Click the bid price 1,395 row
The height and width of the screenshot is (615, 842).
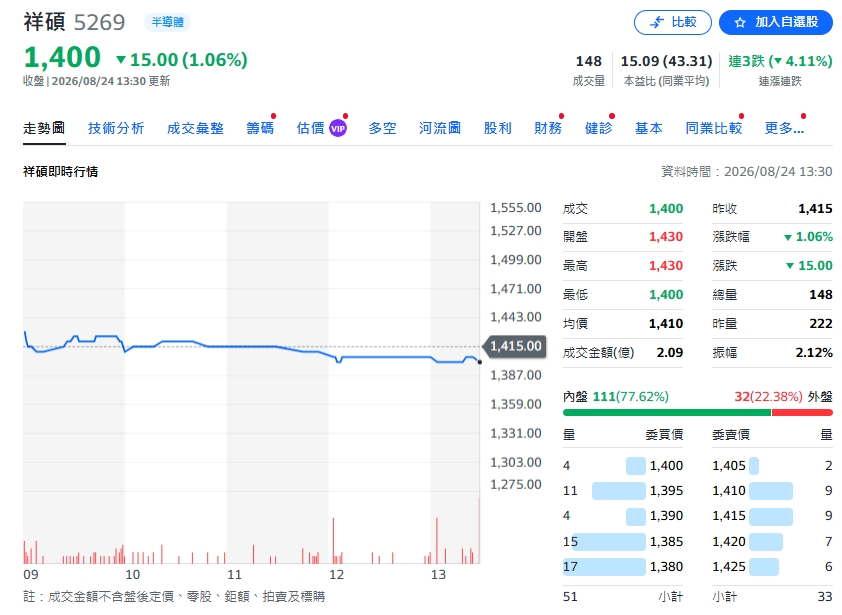623,490
